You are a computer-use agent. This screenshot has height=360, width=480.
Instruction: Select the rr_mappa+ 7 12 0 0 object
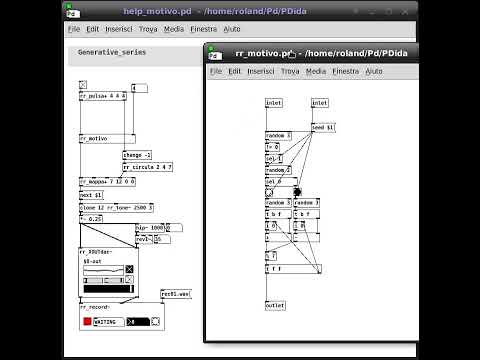107,182
